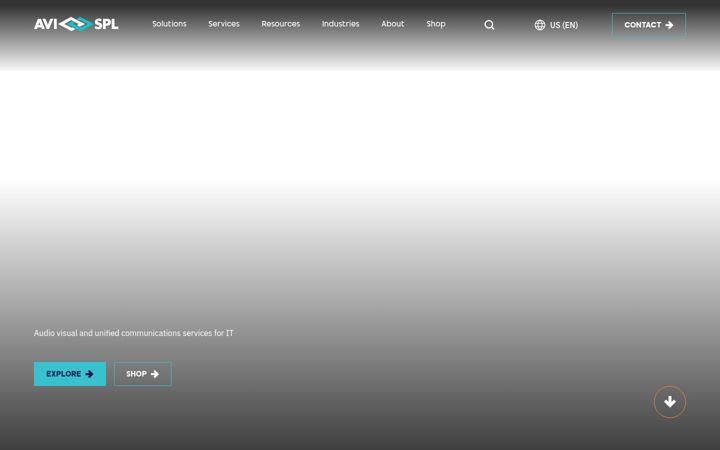
Task: Click the 'Audio visual and unified communications' tagline text
Action: tap(134, 333)
